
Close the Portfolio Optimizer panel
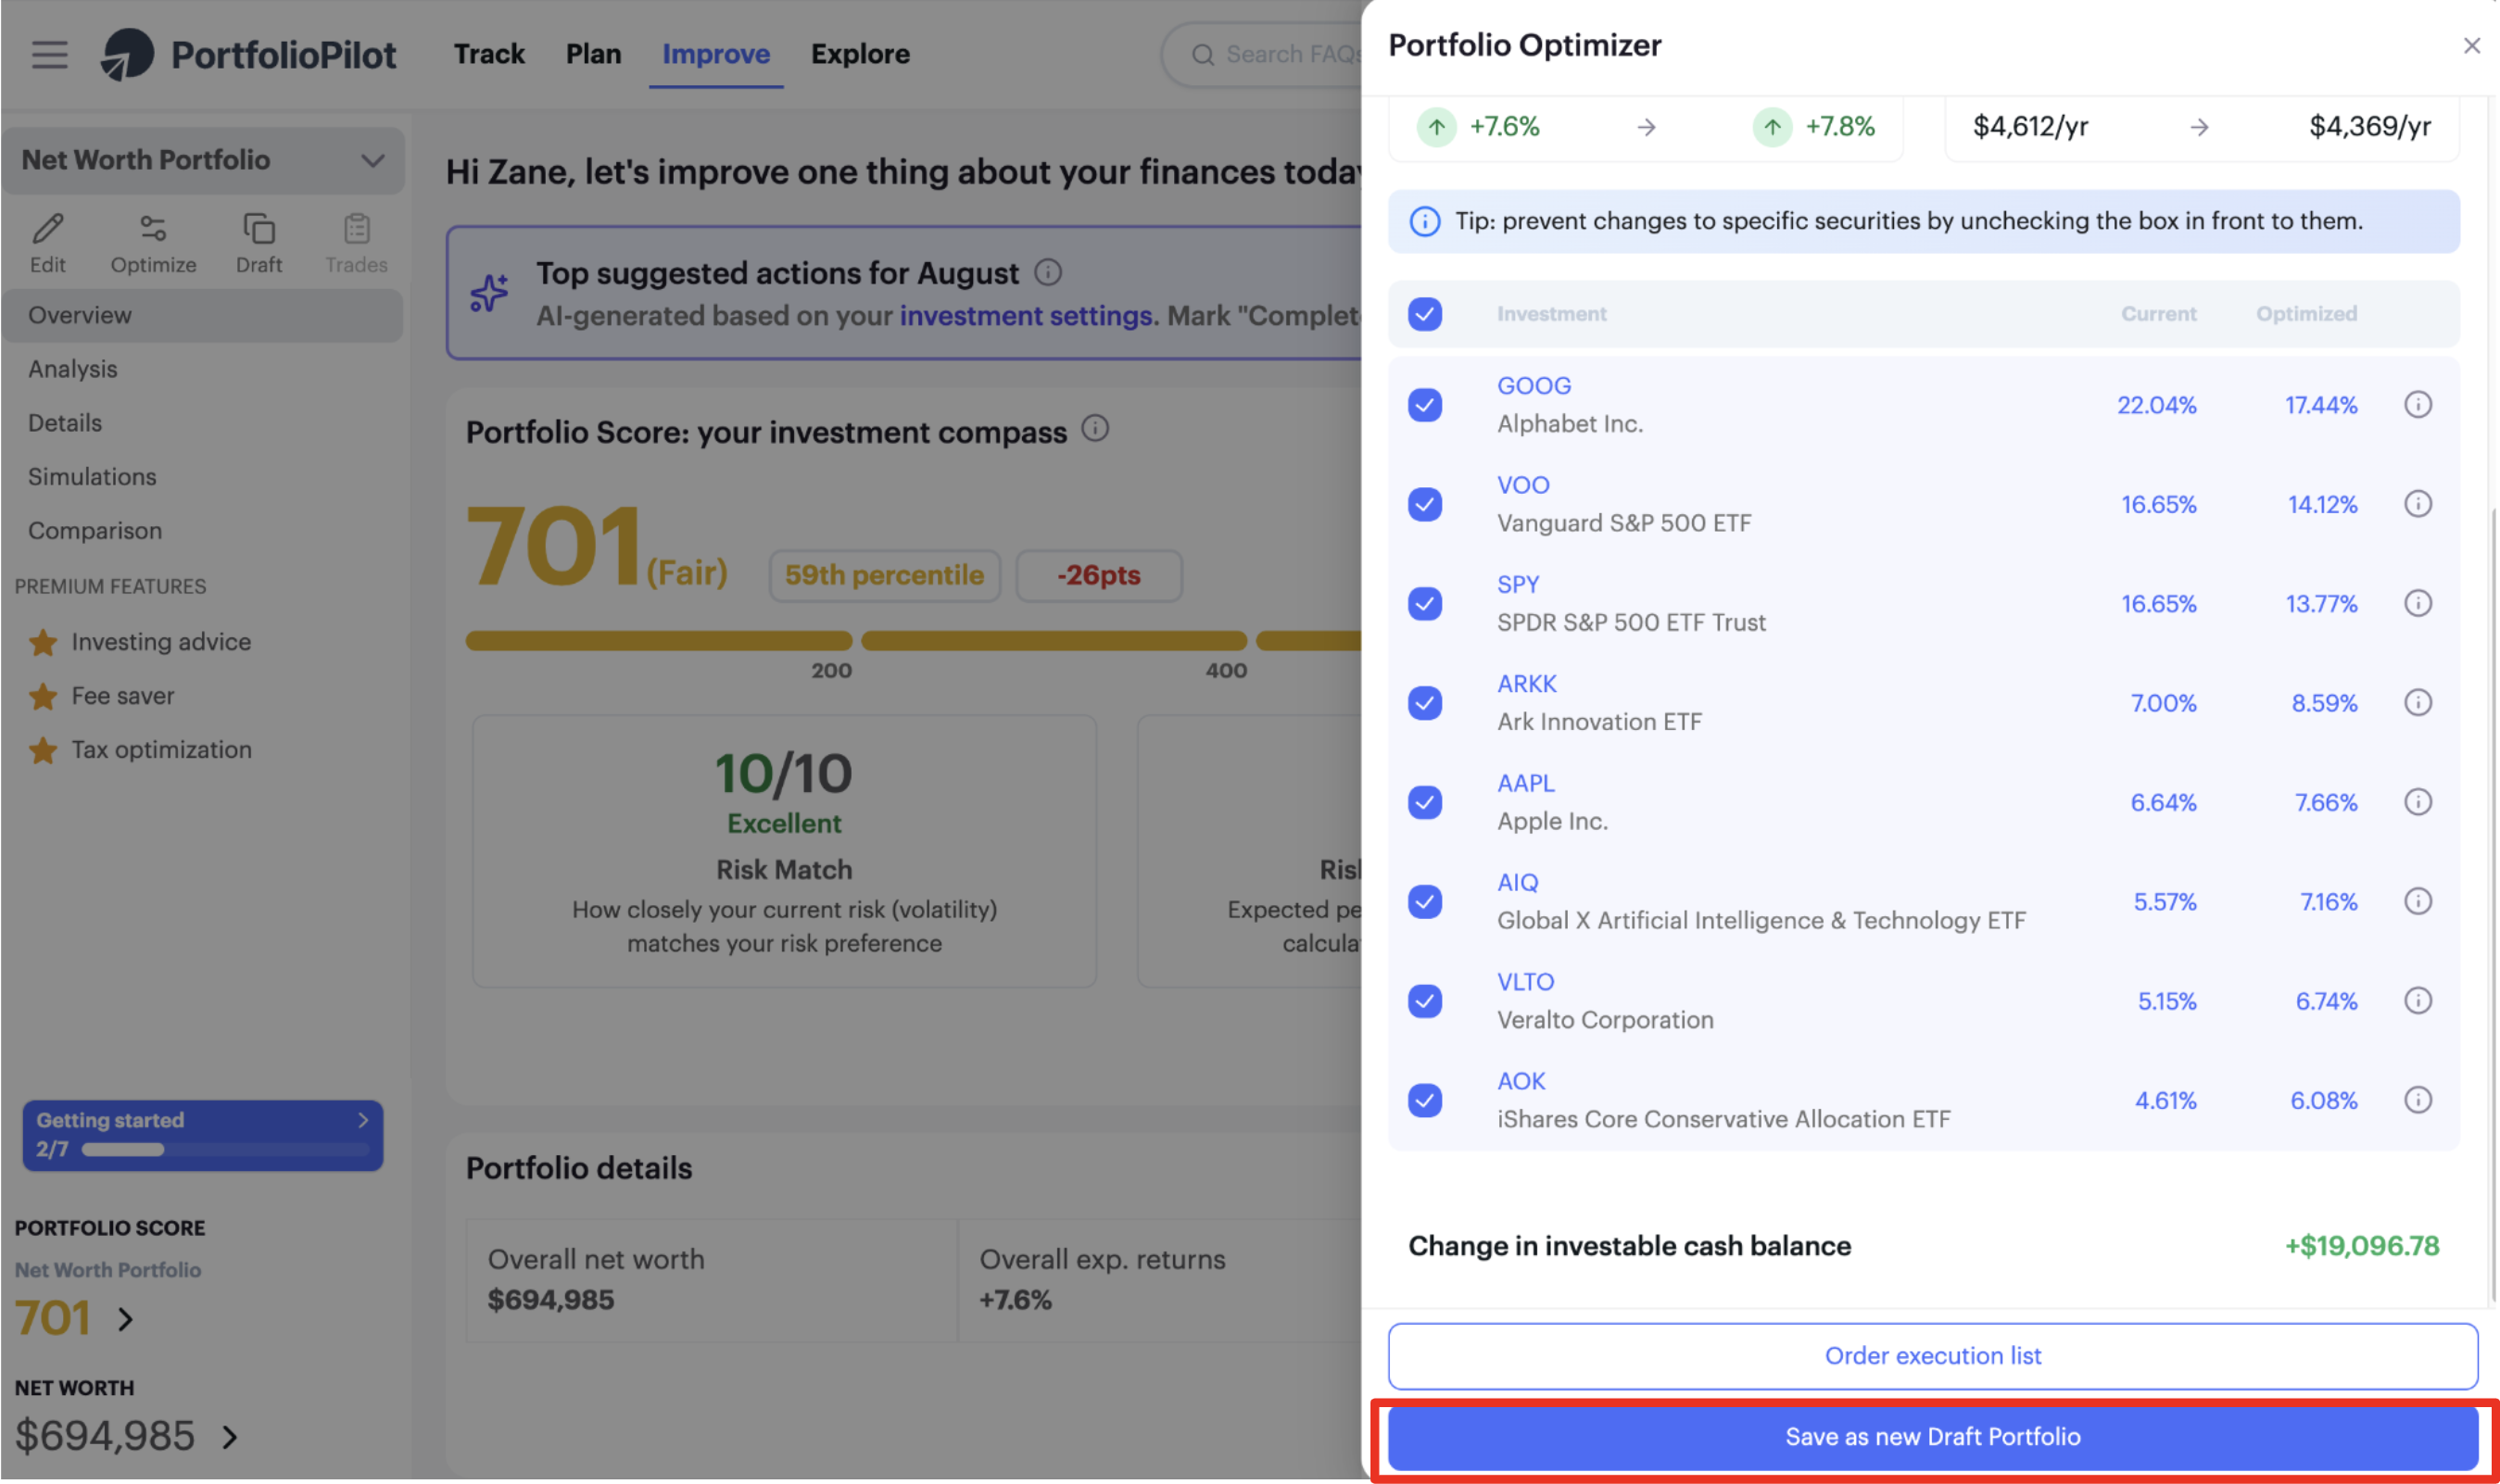pyautogui.click(x=2470, y=46)
